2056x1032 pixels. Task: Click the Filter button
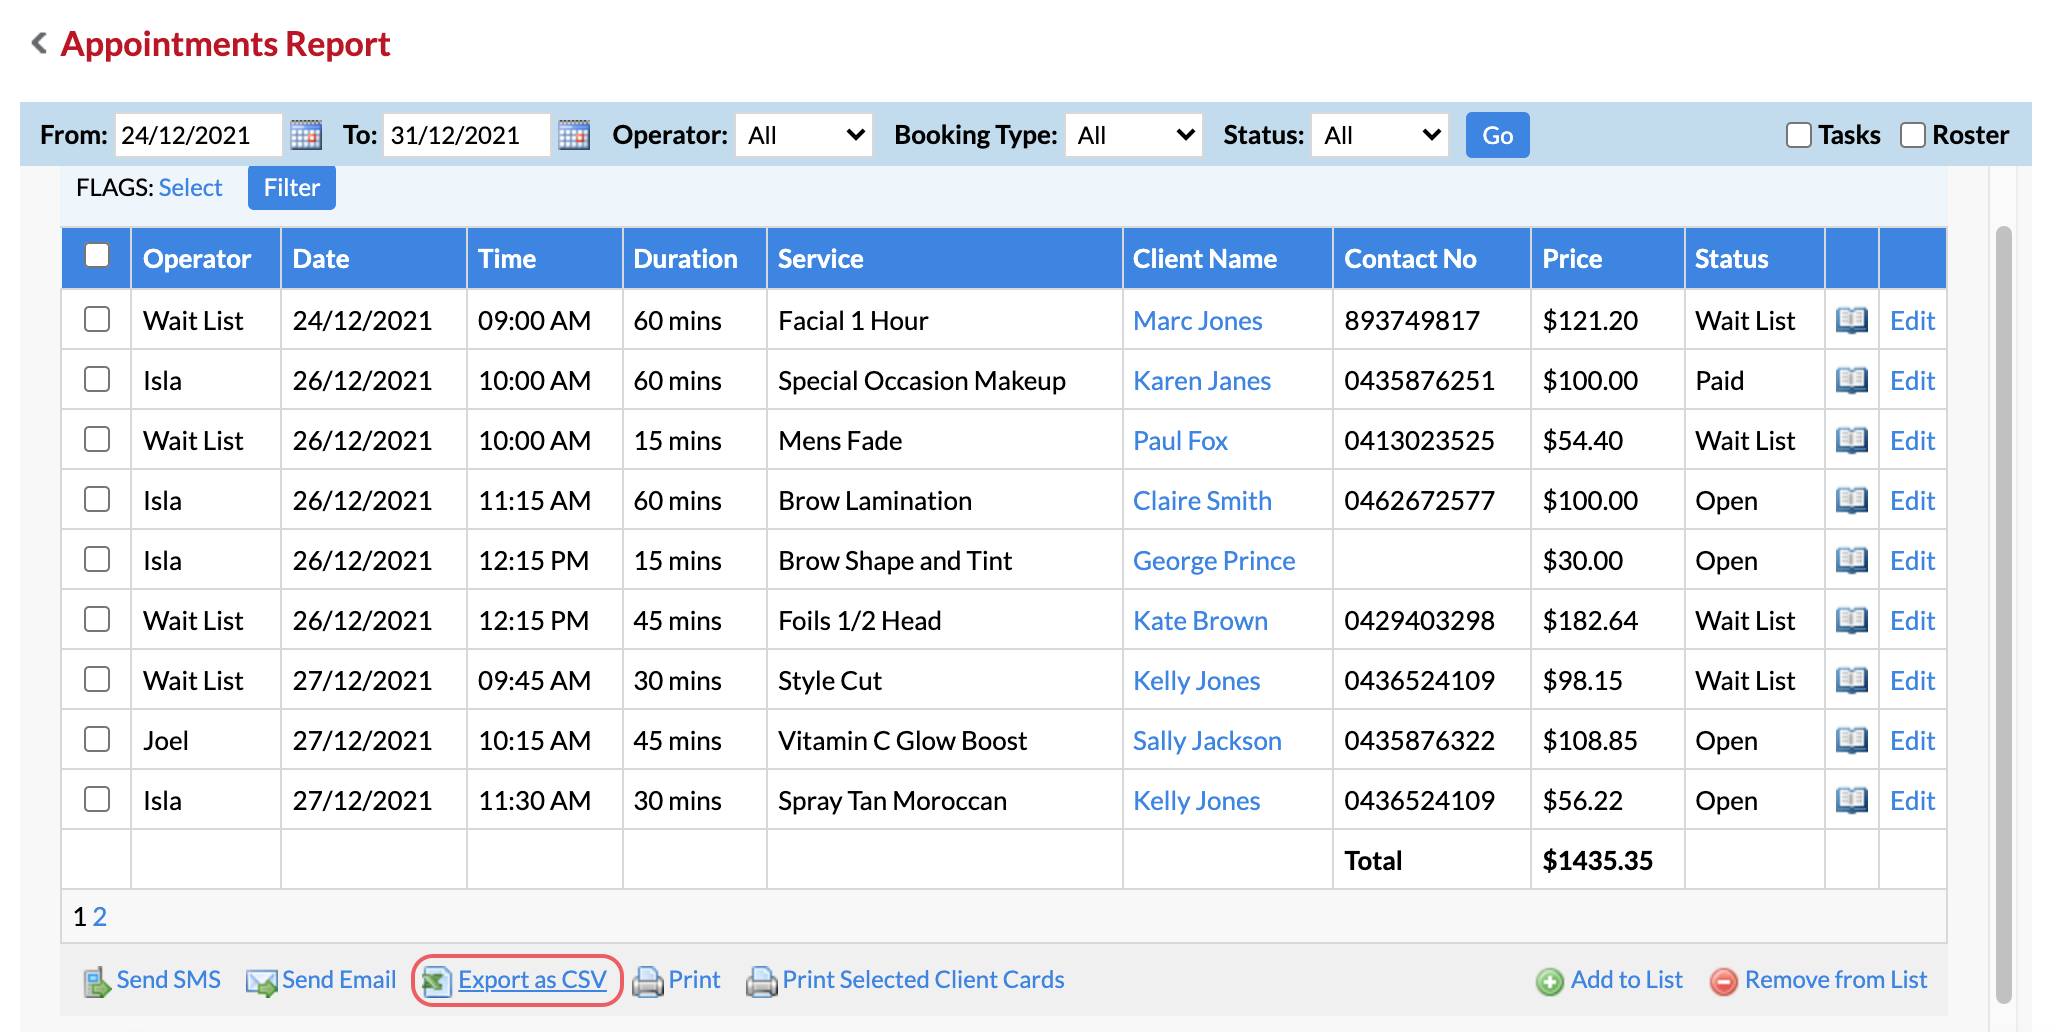coord(292,188)
